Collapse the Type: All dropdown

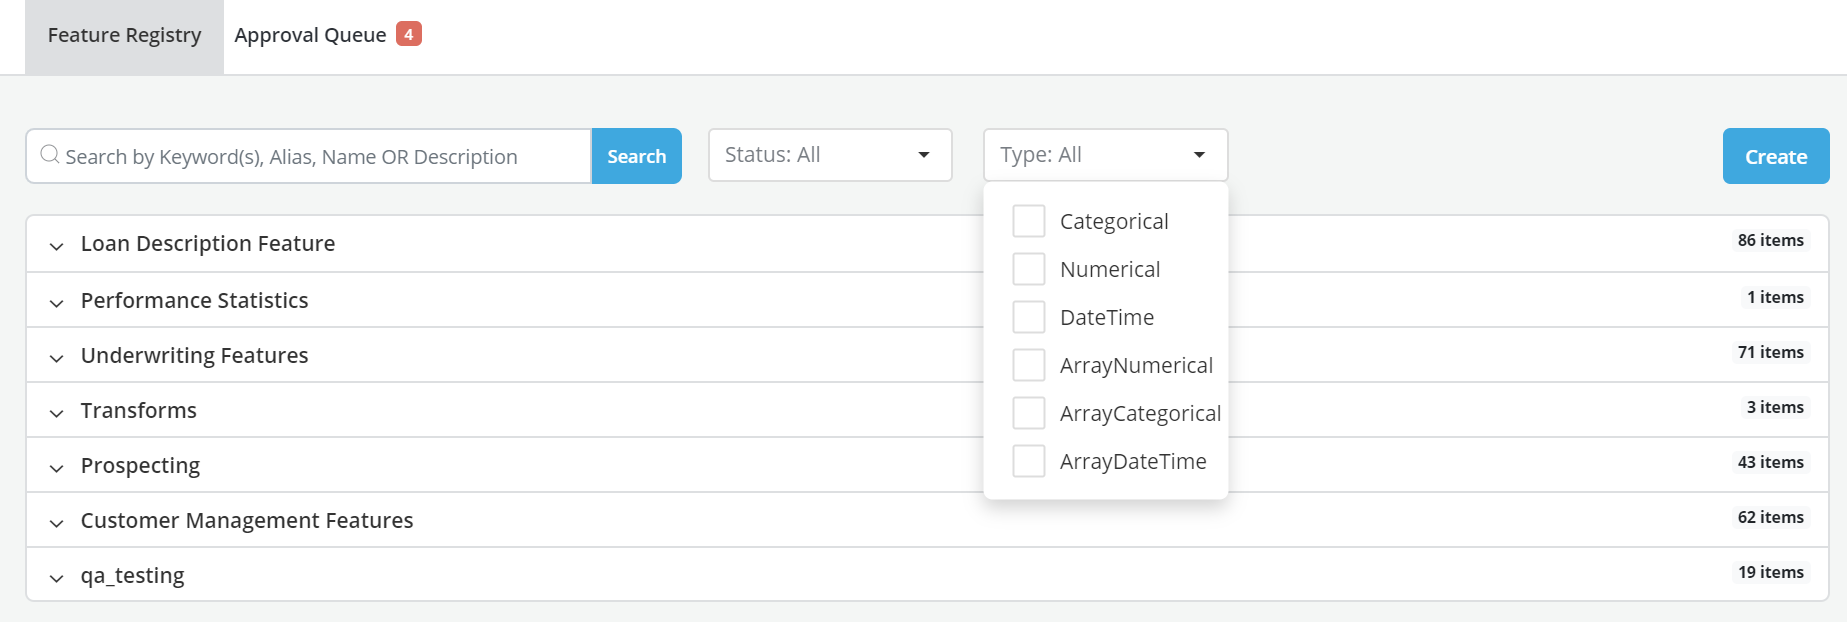point(1105,155)
